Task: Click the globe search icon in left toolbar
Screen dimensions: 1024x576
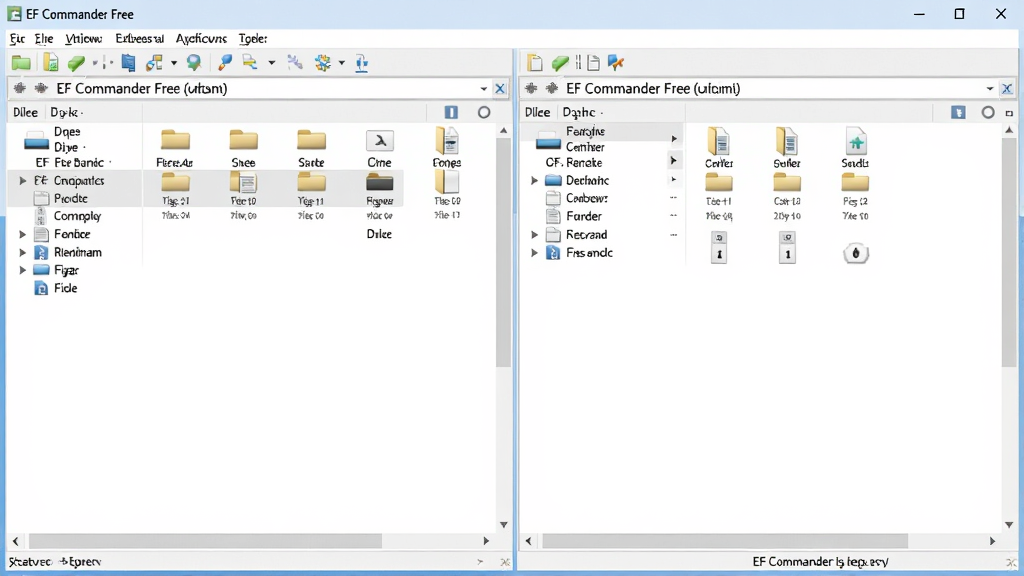Action: pyautogui.click(x=194, y=63)
